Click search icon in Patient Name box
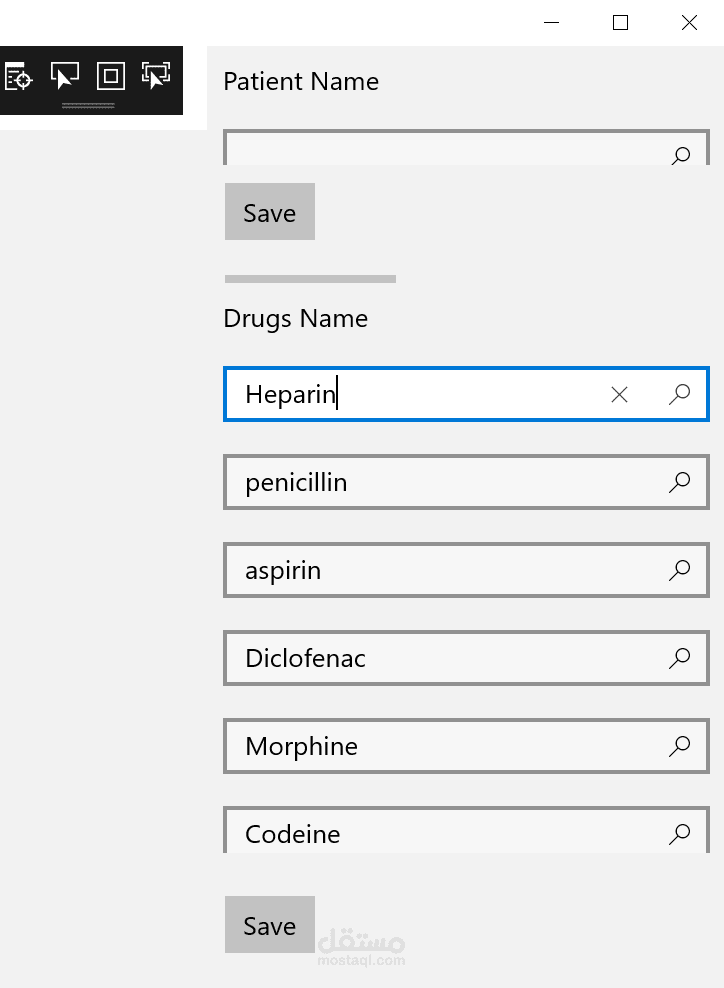The image size is (724, 988). [680, 156]
